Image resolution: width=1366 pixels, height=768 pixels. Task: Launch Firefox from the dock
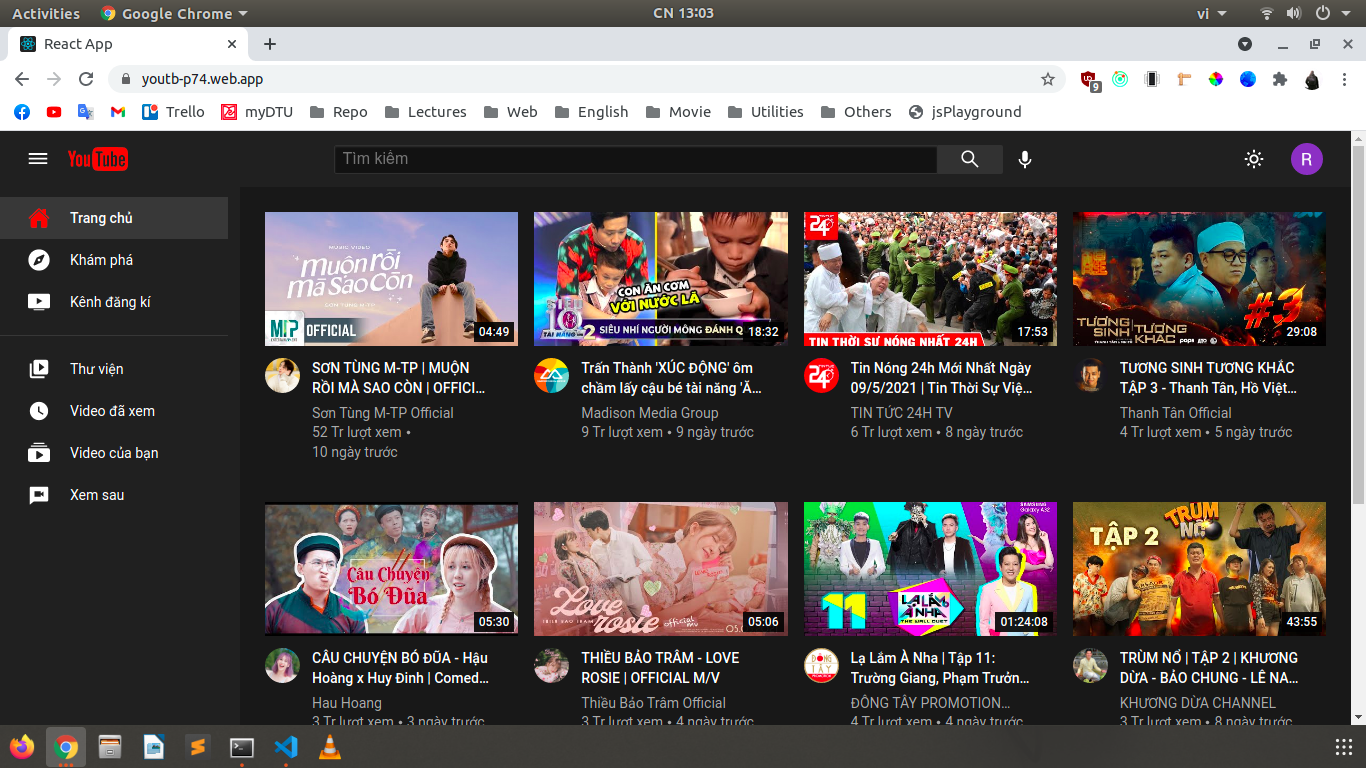pos(22,746)
